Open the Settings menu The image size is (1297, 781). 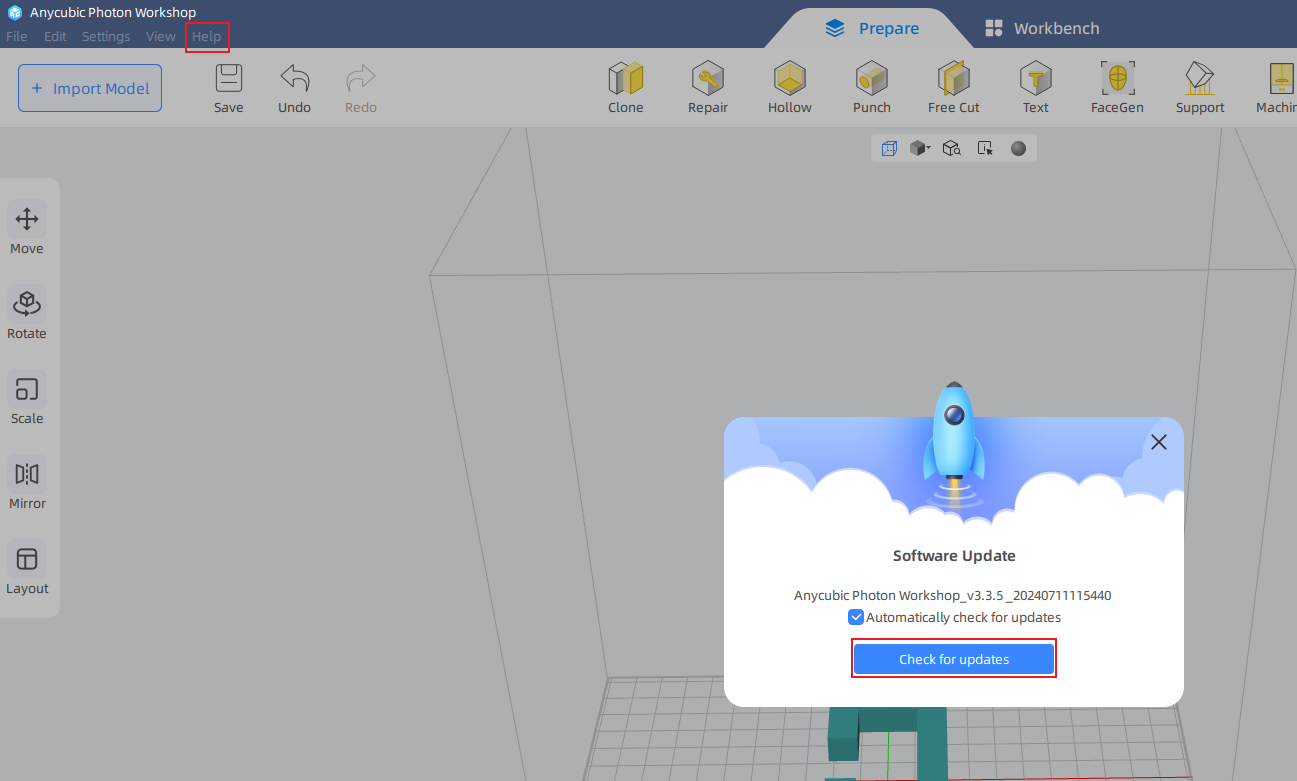(106, 36)
